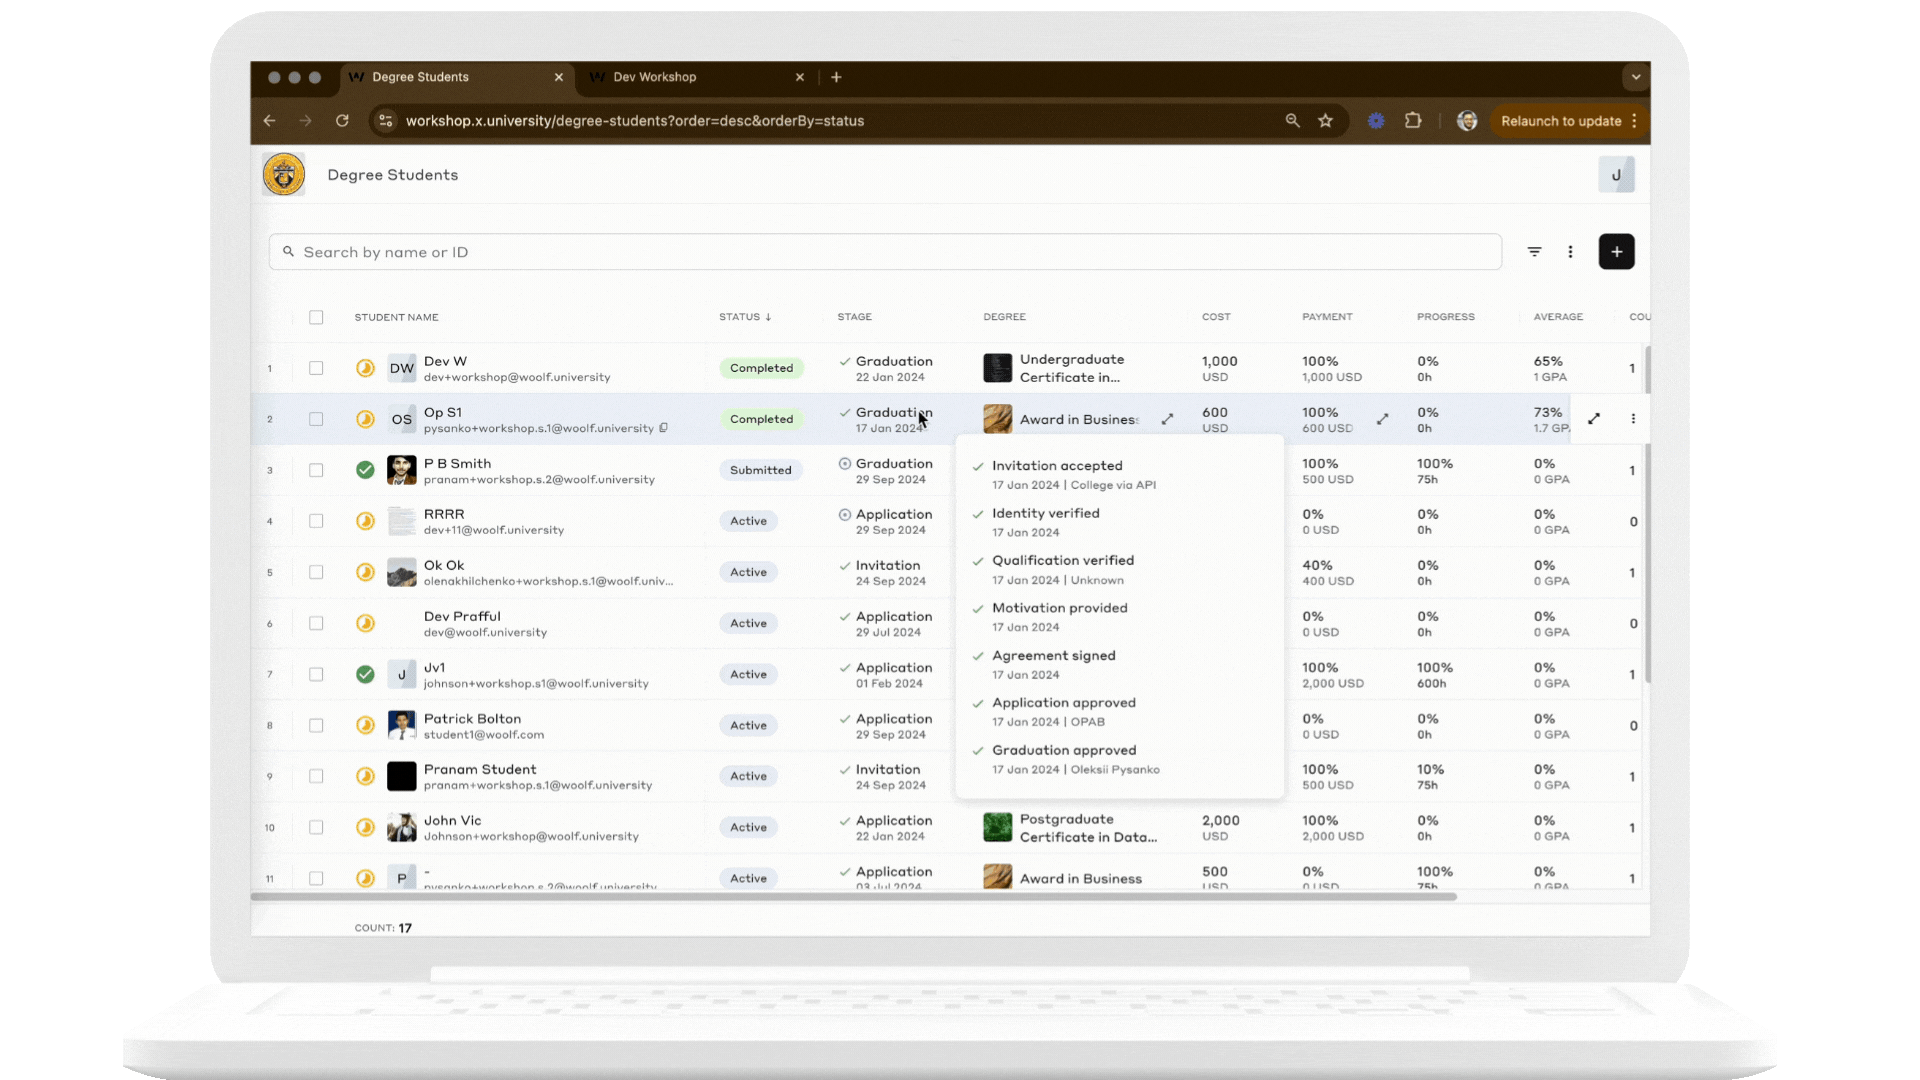Focus the Search by name or ID field
Screen dimensions: 1920x1080
point(885,252)
